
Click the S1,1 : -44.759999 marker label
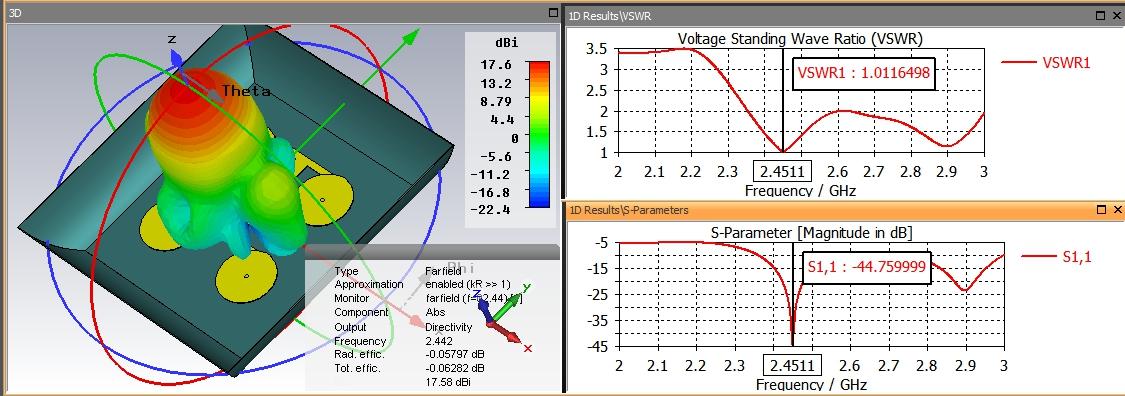pyautogui.click(x=866, y=268)
